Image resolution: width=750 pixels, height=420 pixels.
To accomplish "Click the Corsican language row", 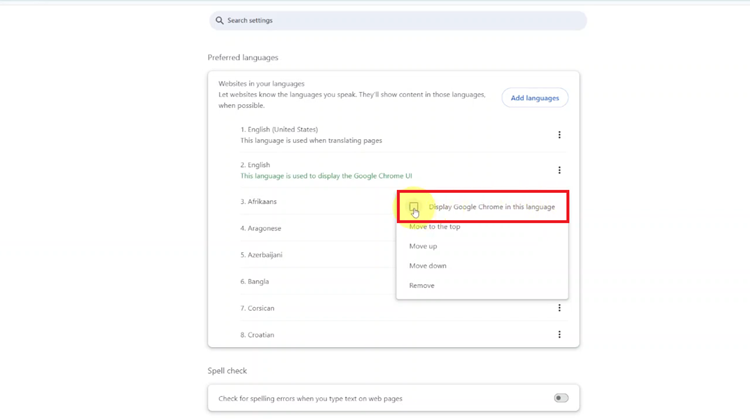I will (x=403, y=308).
